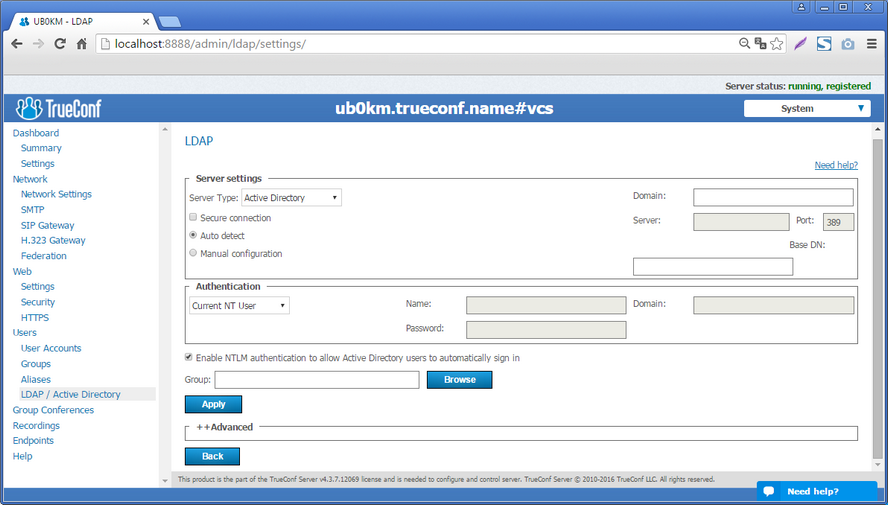The image size is (888, 505).
Task: Click the Apply button
Action: [x=214, y=404]
